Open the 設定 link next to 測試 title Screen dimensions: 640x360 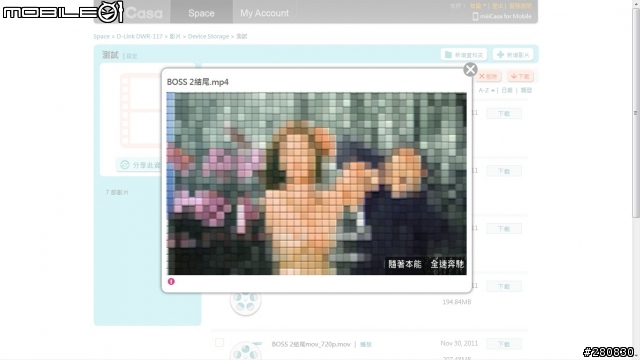[131, 56]
